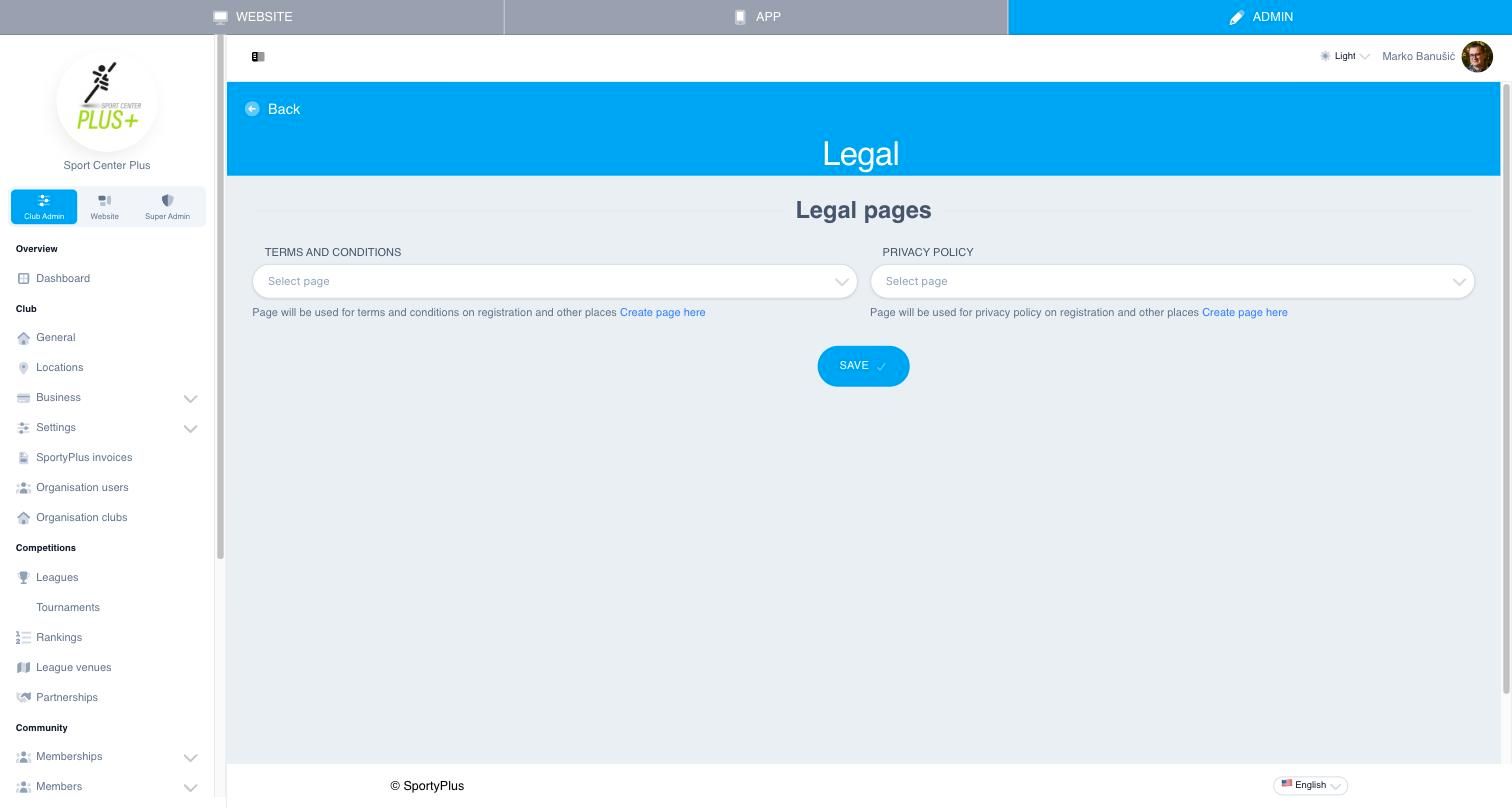Click the SAVE button
The height and width of the screenshot is (808, 1512).
pyautogui.click(x=863, y=366)
